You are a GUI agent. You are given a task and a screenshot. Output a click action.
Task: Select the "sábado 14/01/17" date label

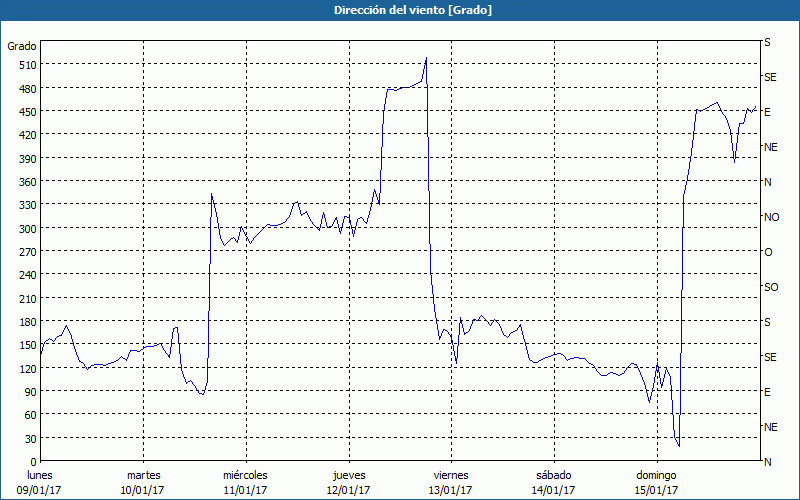point(552,482)
